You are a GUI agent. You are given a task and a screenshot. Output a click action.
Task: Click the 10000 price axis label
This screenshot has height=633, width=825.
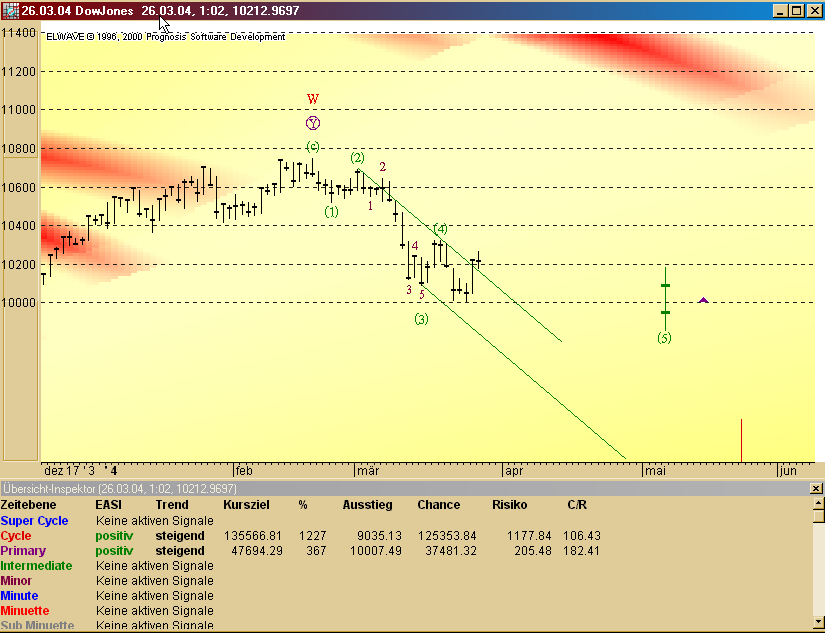point(18,303)
